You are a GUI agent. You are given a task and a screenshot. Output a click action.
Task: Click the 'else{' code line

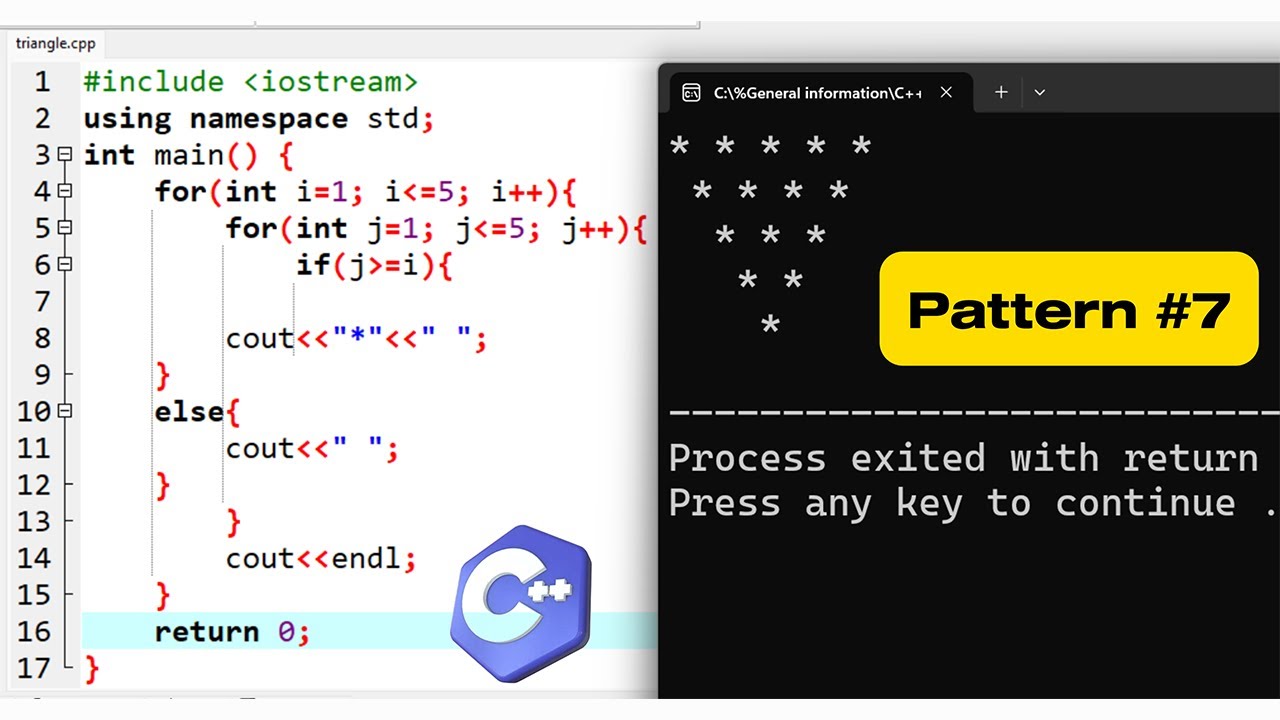[x=198, y=412]
